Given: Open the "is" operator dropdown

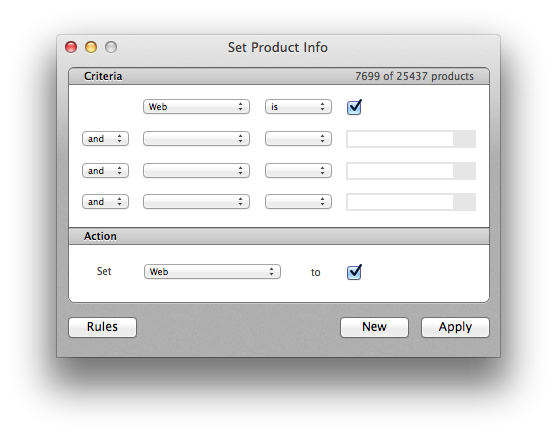Looking at the screenshot, I should click(298, 107).
